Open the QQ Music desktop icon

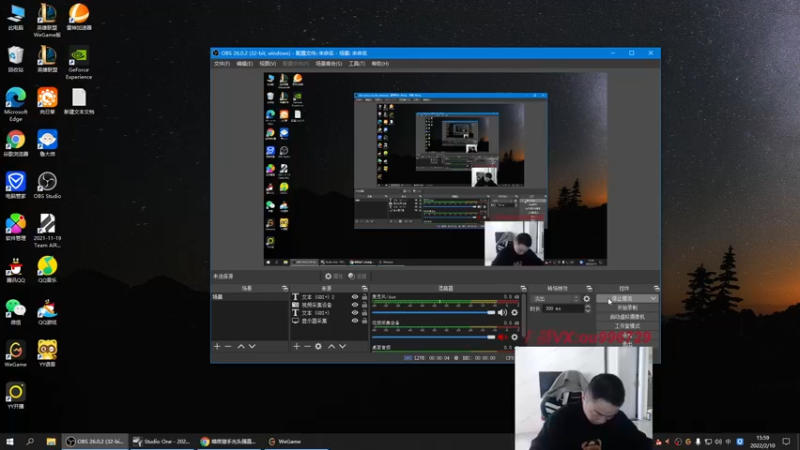click(x=47, y=270)
